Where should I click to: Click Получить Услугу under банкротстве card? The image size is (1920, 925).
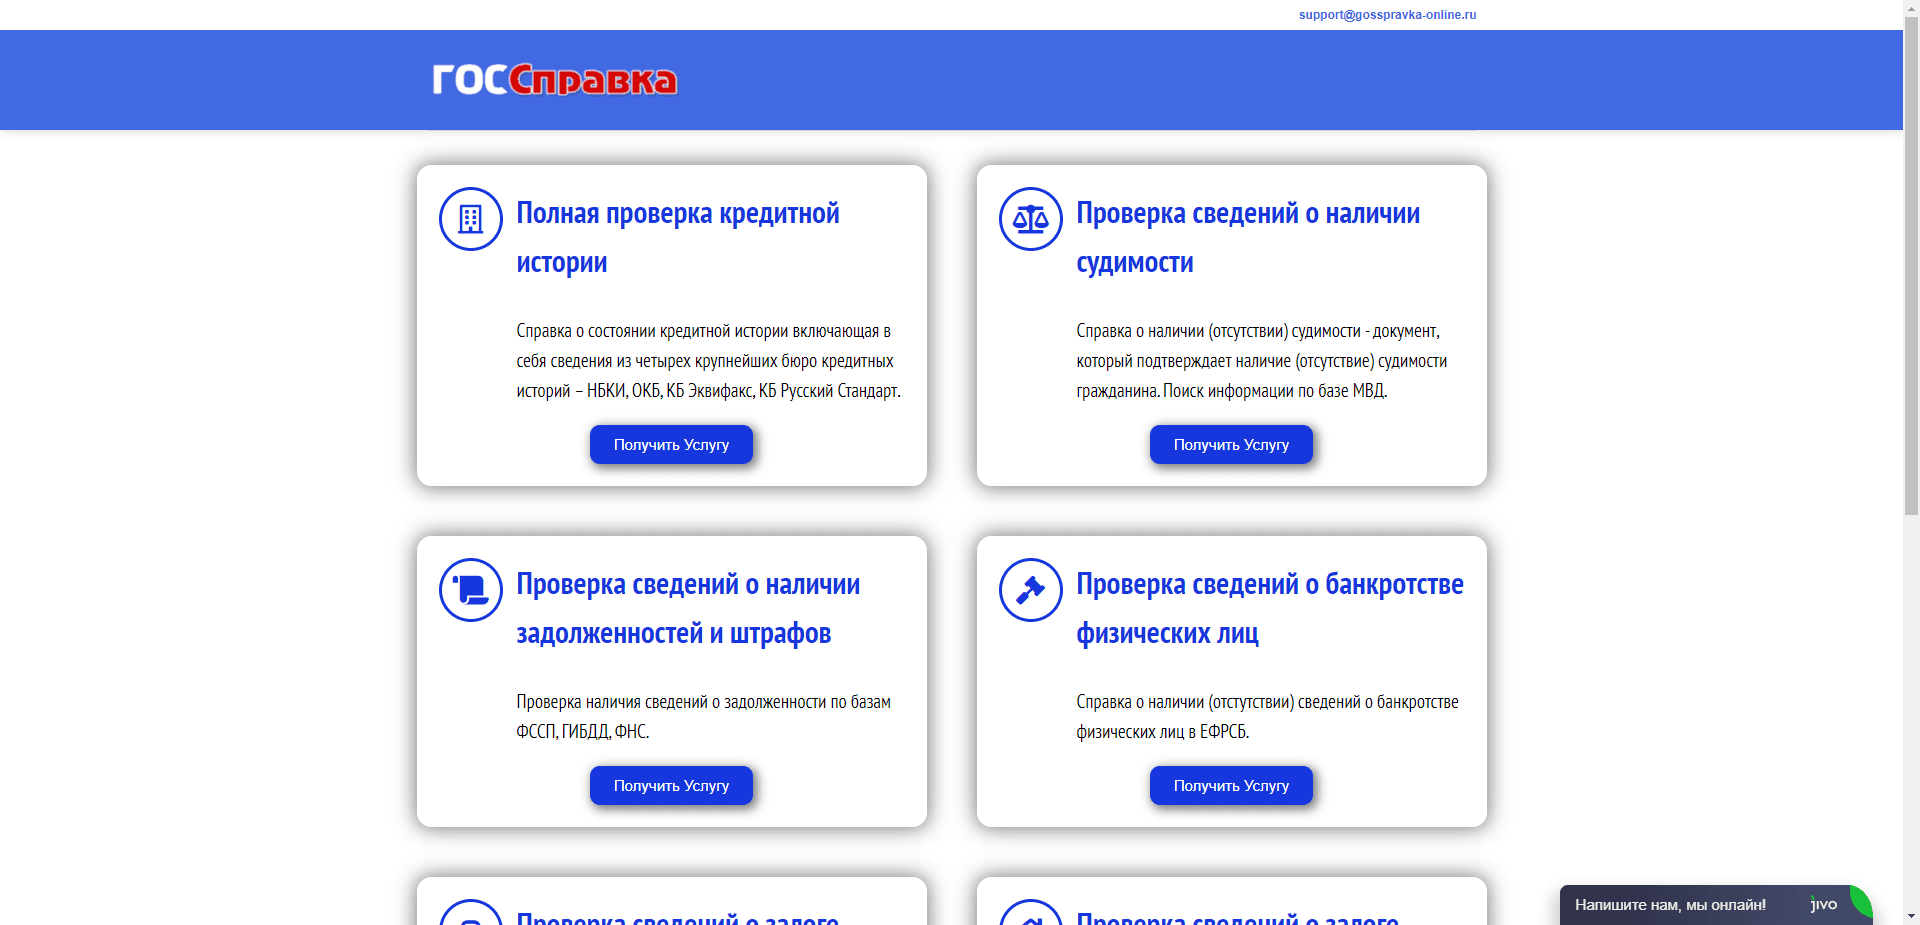coord(1231,785)
